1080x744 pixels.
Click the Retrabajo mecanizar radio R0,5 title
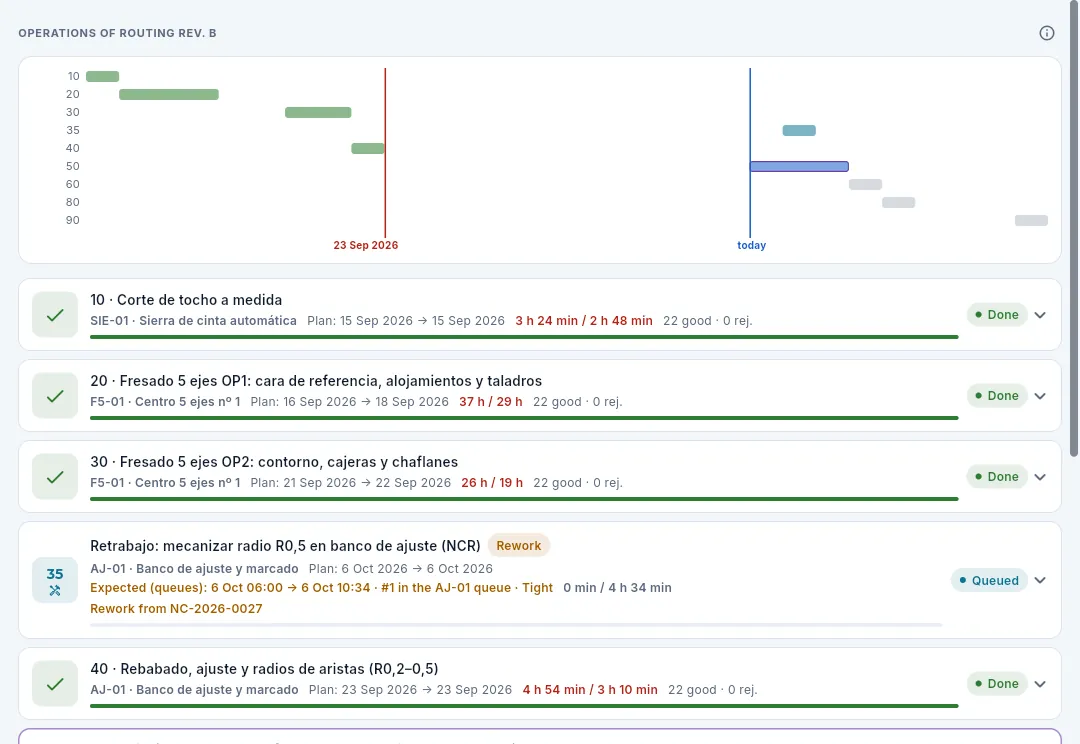click(285, 546)
